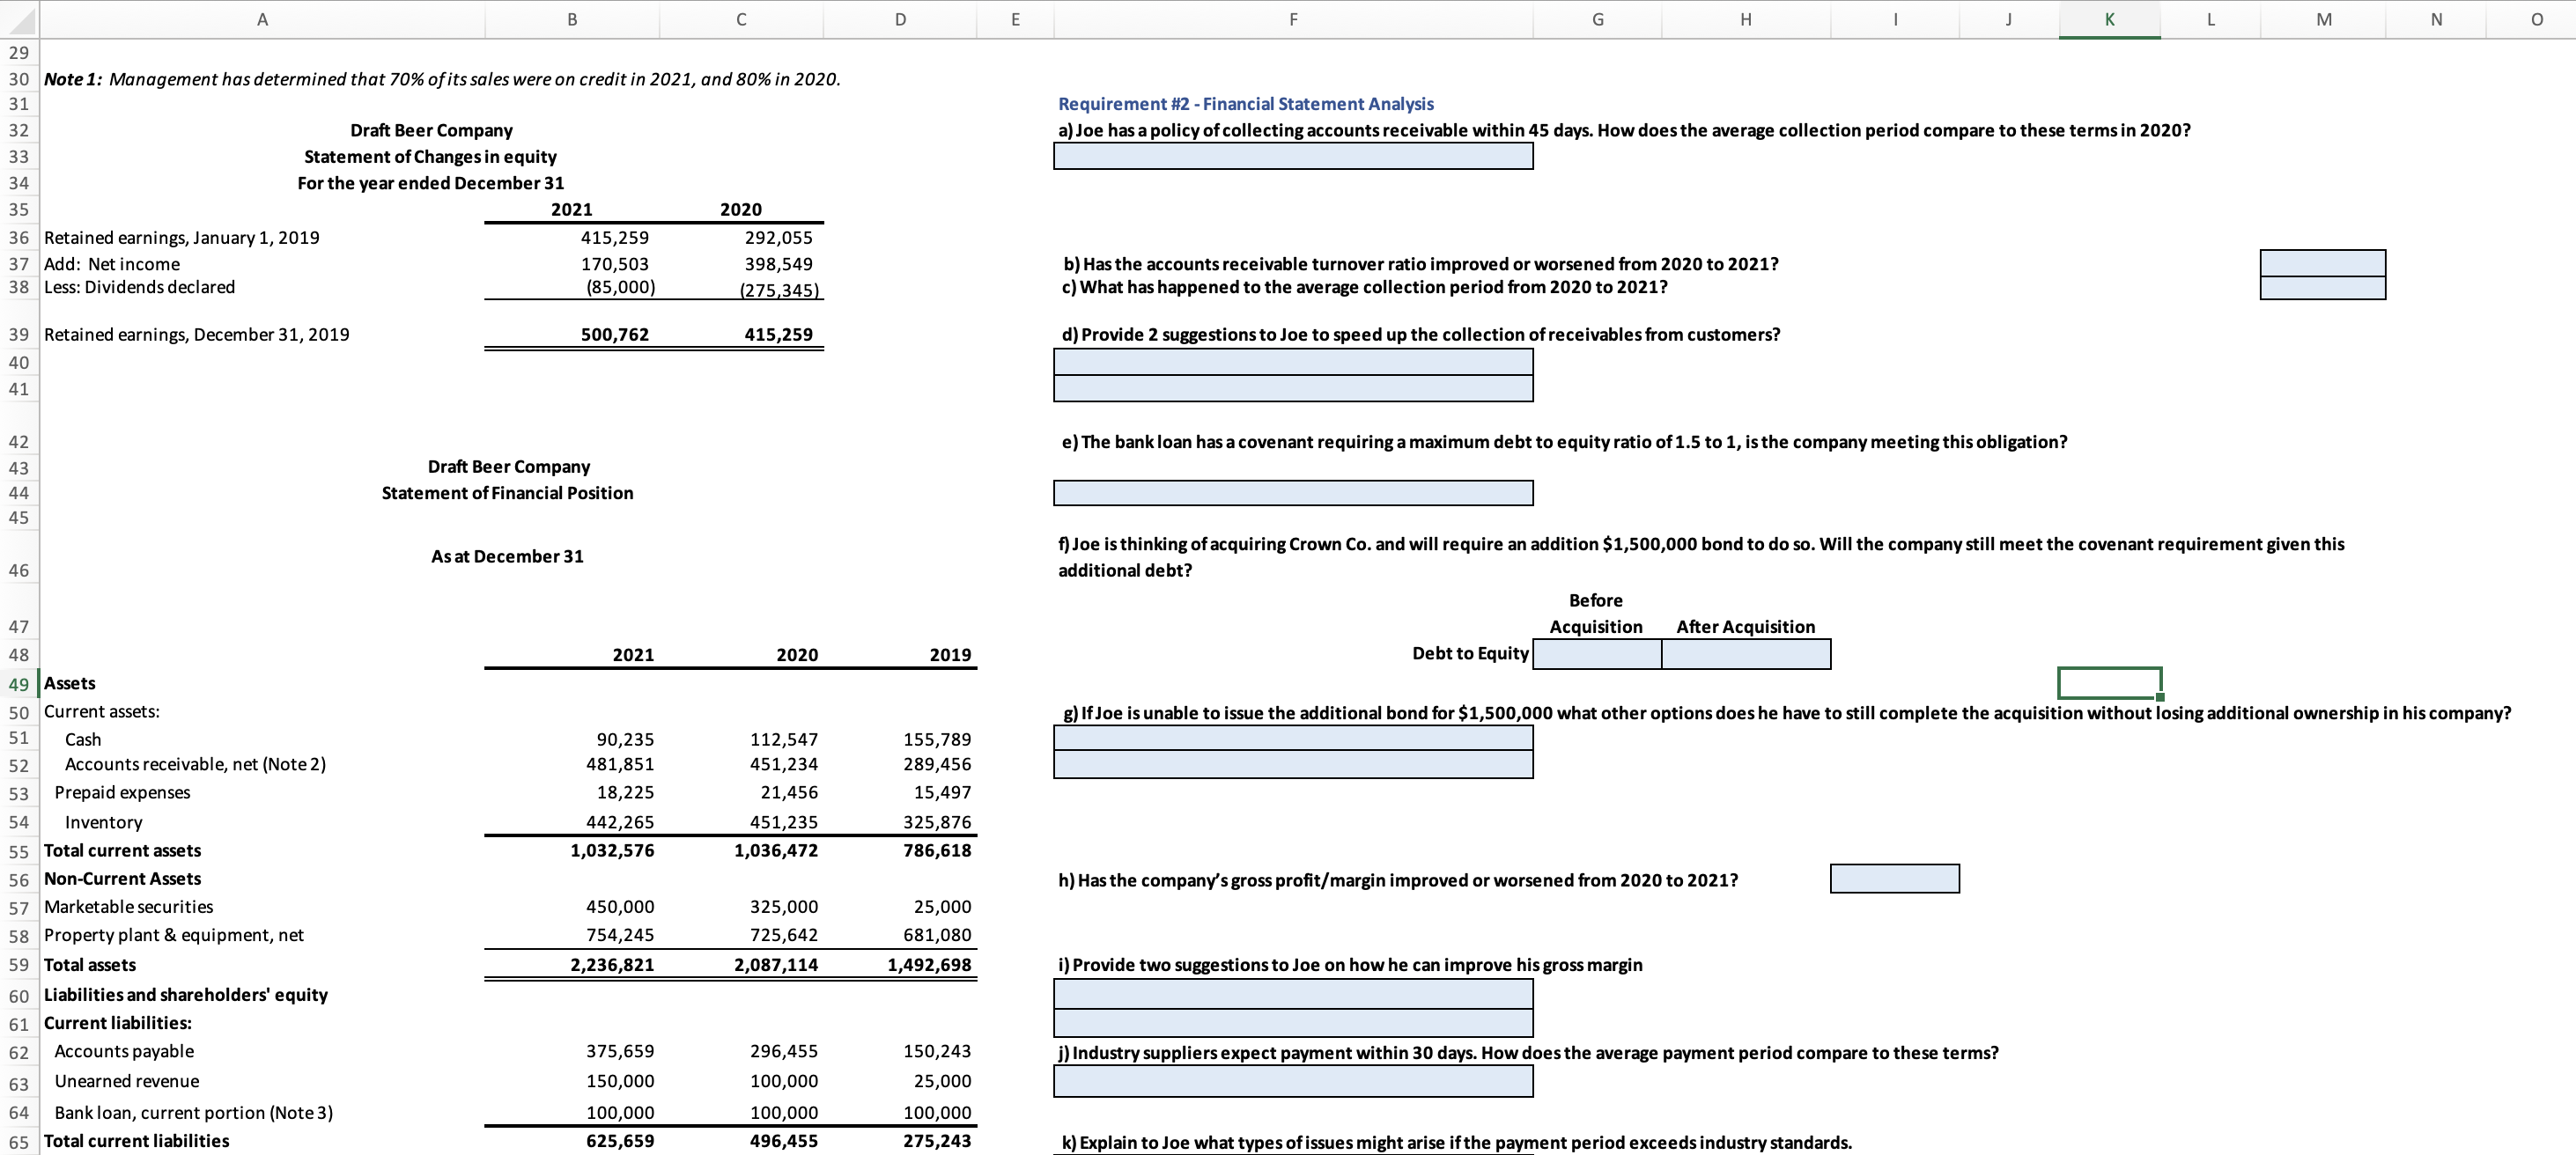Click the shaded answer cell beside question h
Screen dimensions: 2576x1155
[x=1894, y=879]
